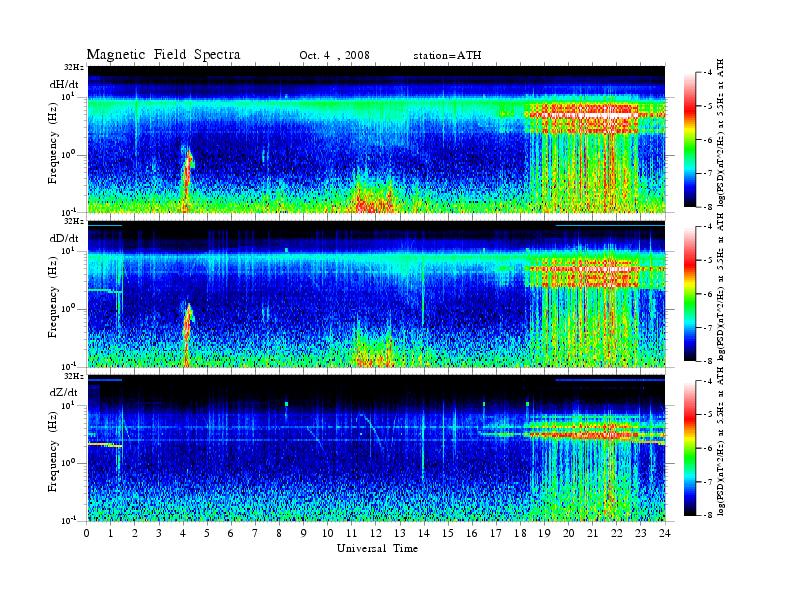Click the rotated log(PSD) label beside the dD/dt color bar
The width and height of the screenshot is (792, 612).
coord(721,287)
